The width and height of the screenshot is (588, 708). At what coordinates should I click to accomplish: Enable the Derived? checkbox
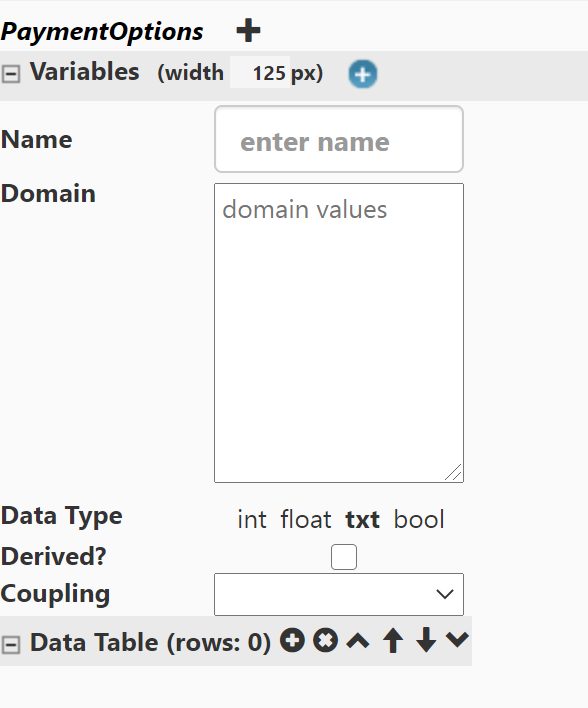344,557
